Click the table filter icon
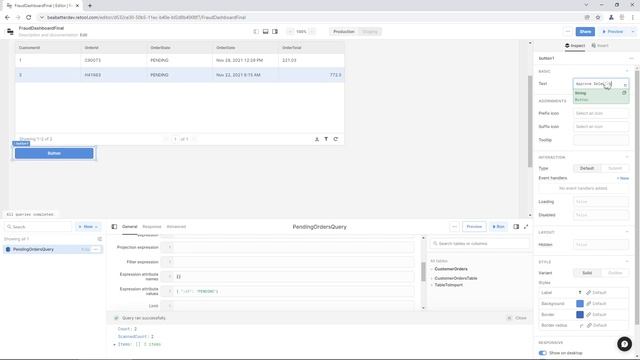640x360 pixels. pyautogui.click(x=326, y=139)
